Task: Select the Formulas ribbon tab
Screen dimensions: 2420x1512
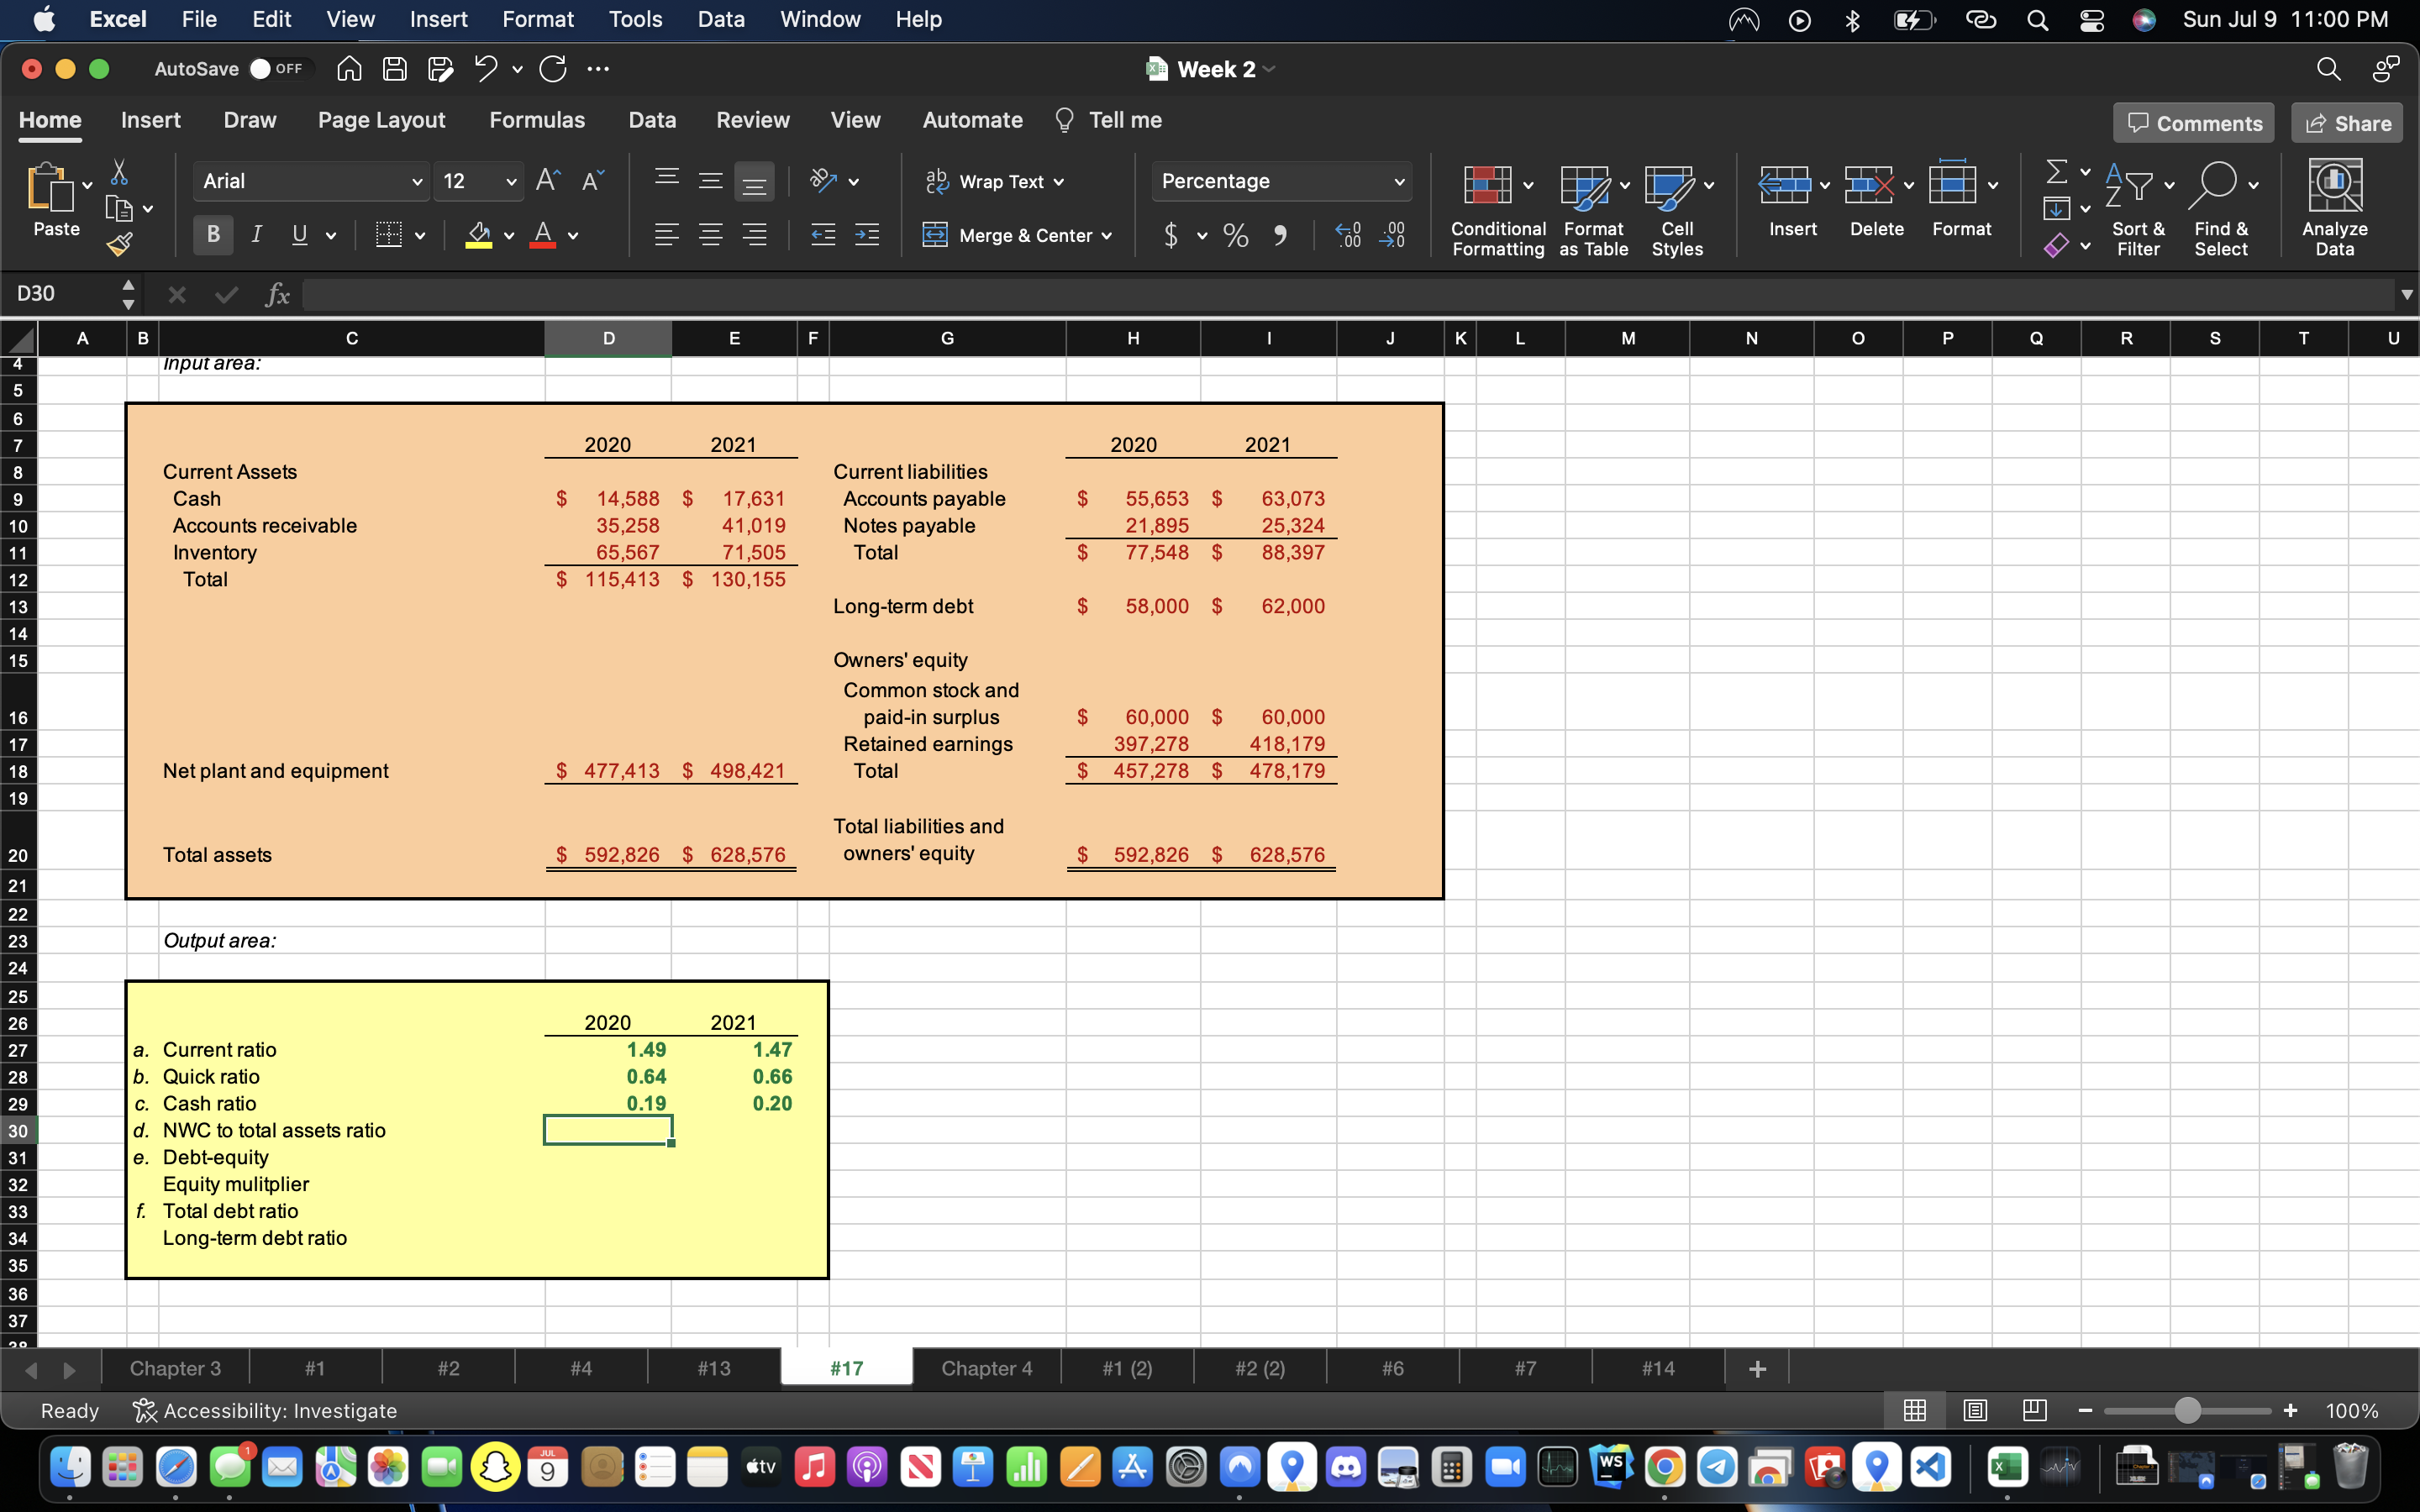Action: point(537,118)
